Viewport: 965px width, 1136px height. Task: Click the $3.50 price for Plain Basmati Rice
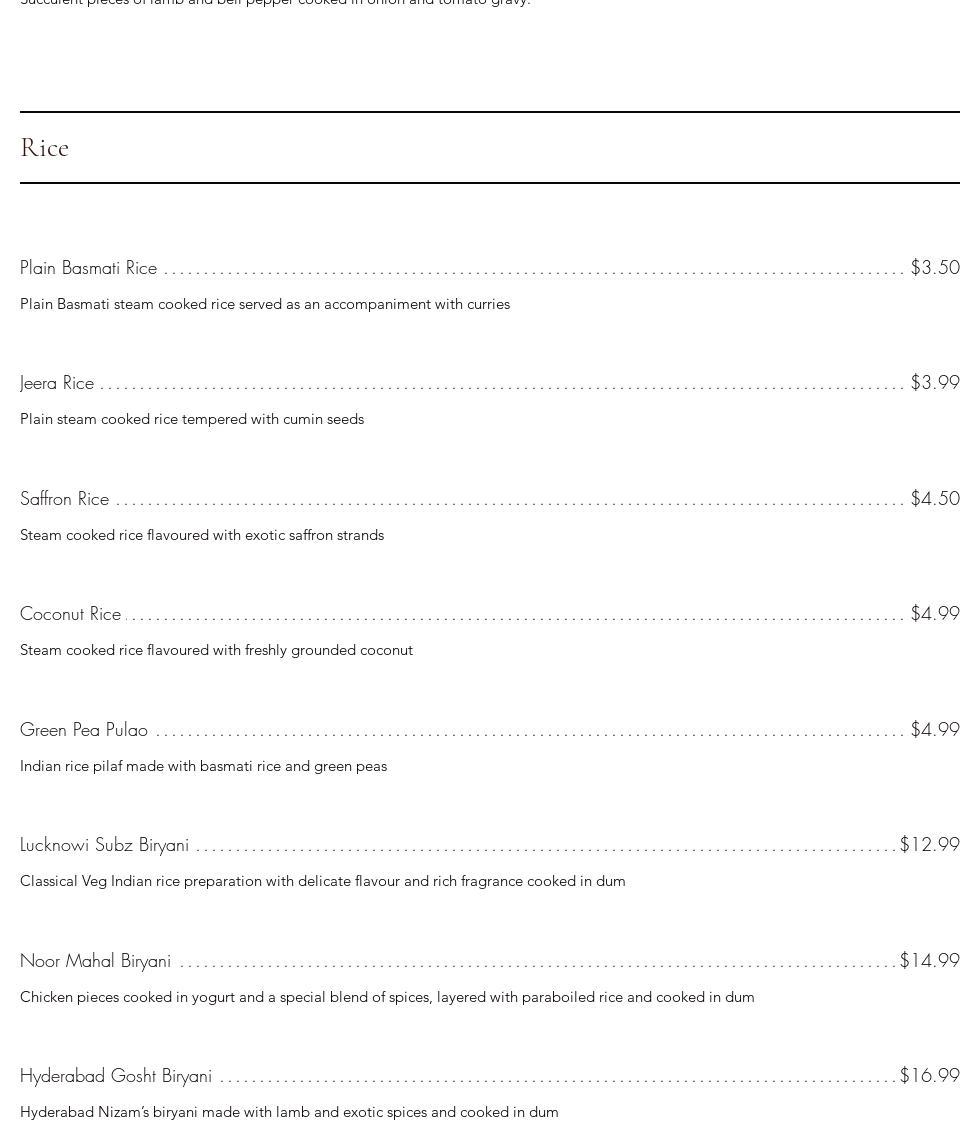coord(934,268)
